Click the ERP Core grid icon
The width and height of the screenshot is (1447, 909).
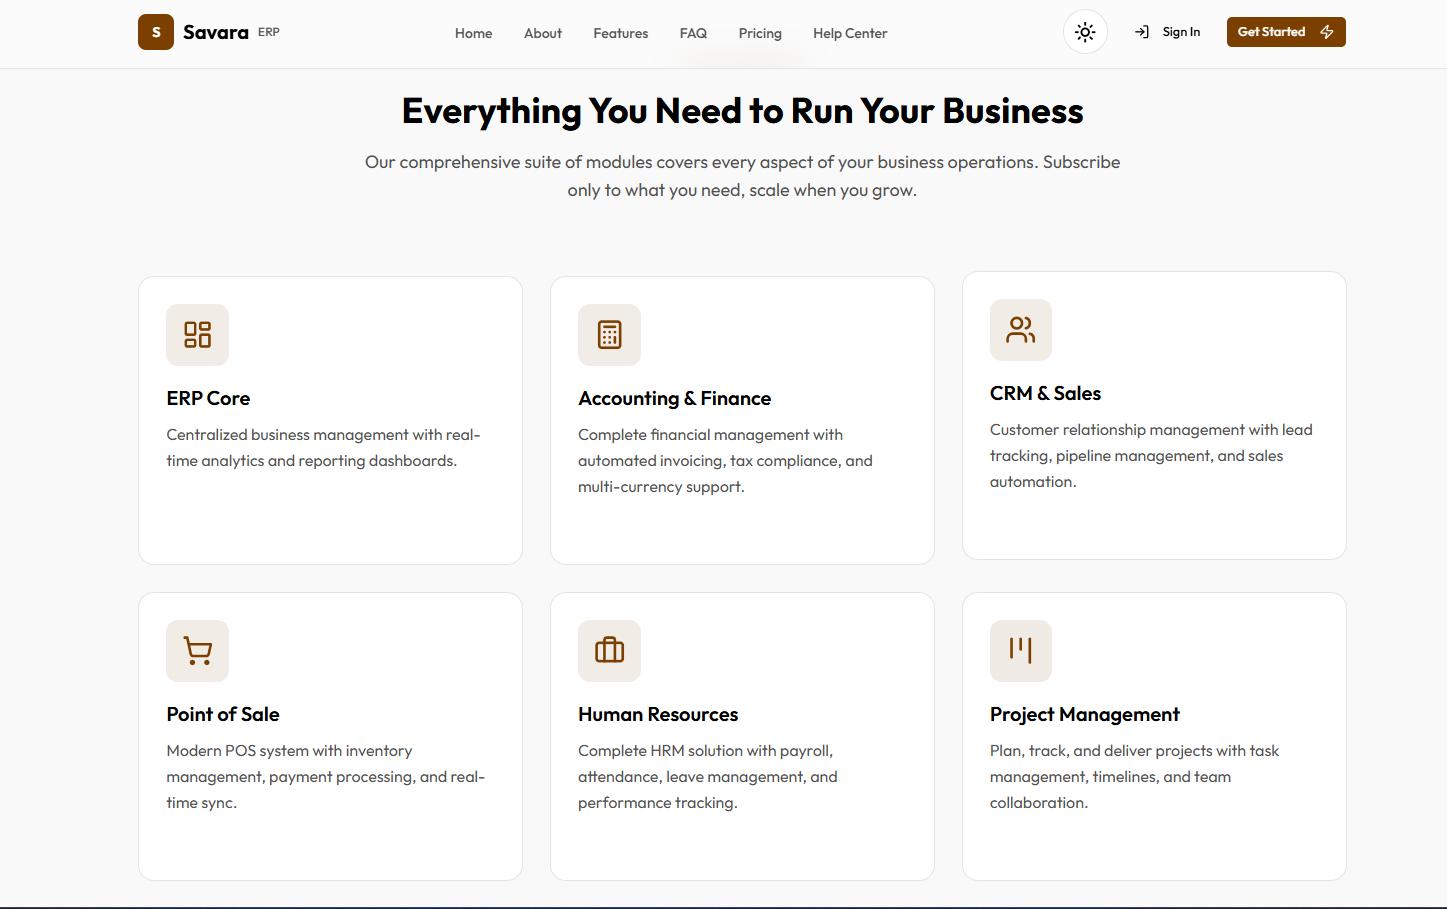pos(197,334)
